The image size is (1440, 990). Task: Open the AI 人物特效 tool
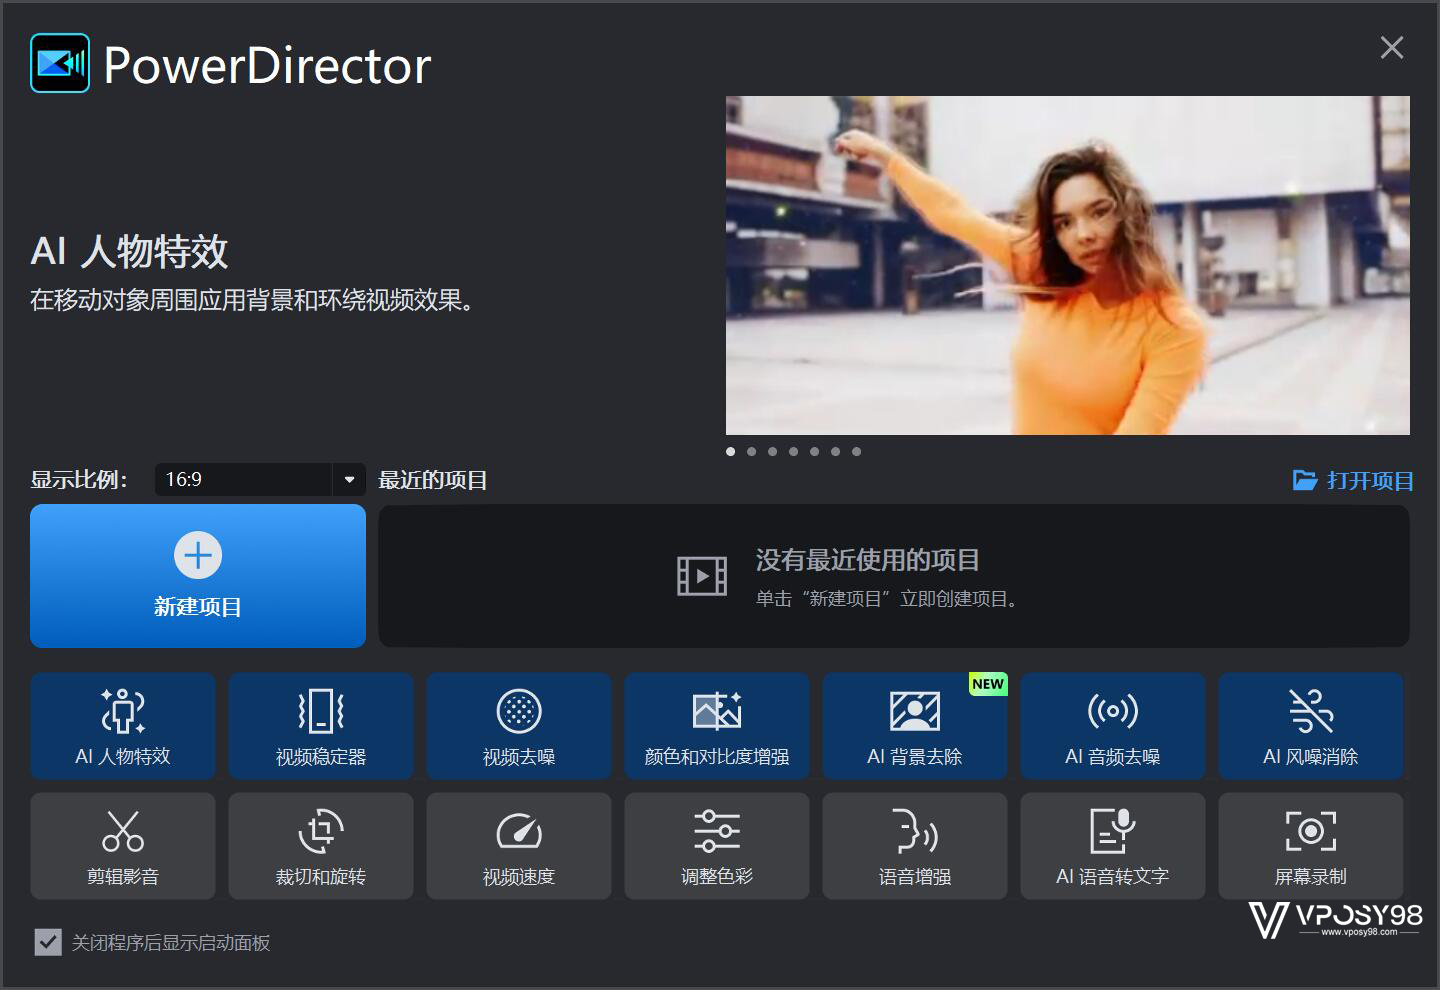click(x=123, y=726)
